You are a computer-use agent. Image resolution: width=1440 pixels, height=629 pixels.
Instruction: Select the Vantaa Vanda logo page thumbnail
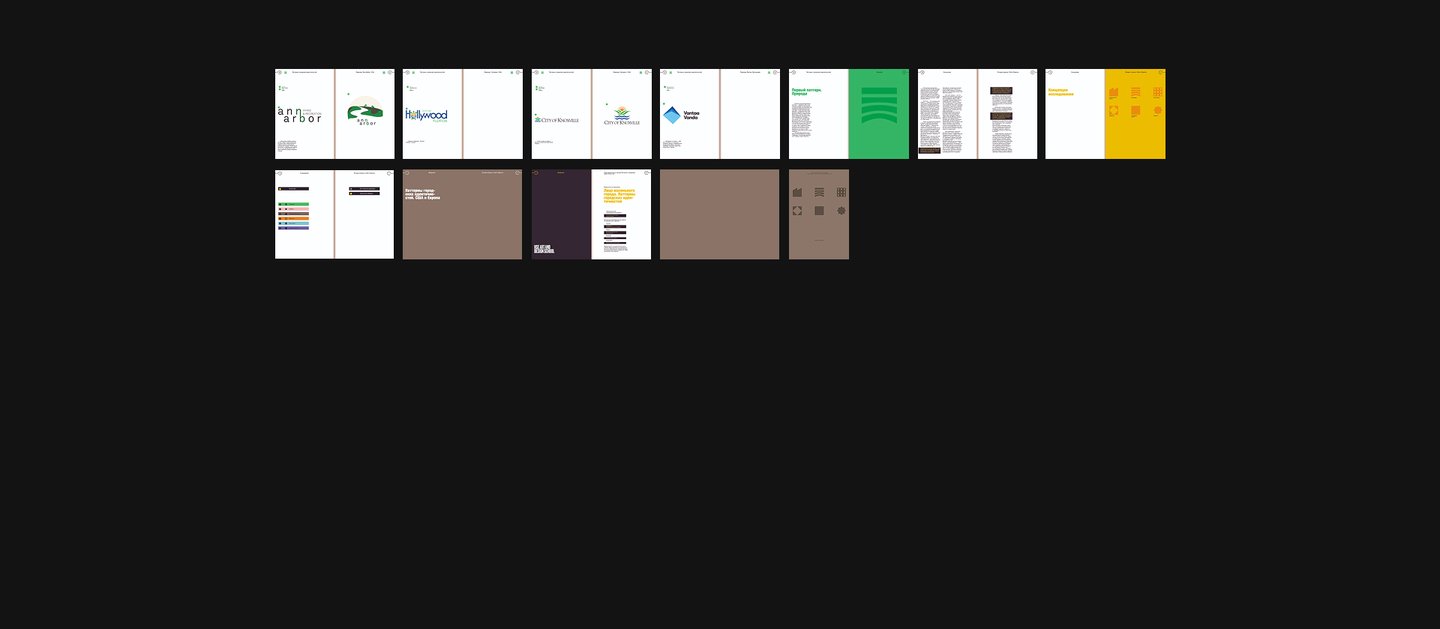pos(689,114)
